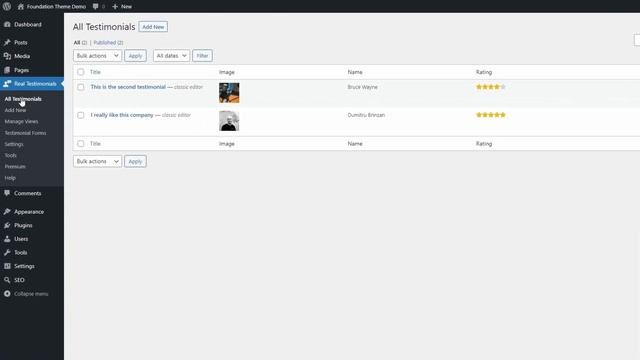
Task: Click the plus New icon in admin bar
Action: coord(115,7)
